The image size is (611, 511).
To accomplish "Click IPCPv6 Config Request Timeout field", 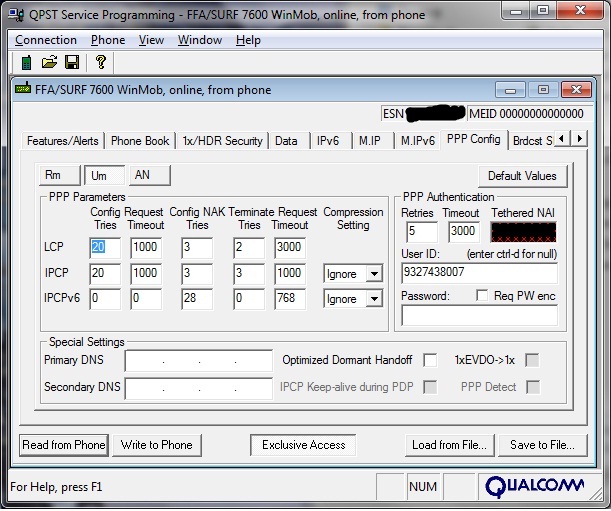I will pos(146,299).
